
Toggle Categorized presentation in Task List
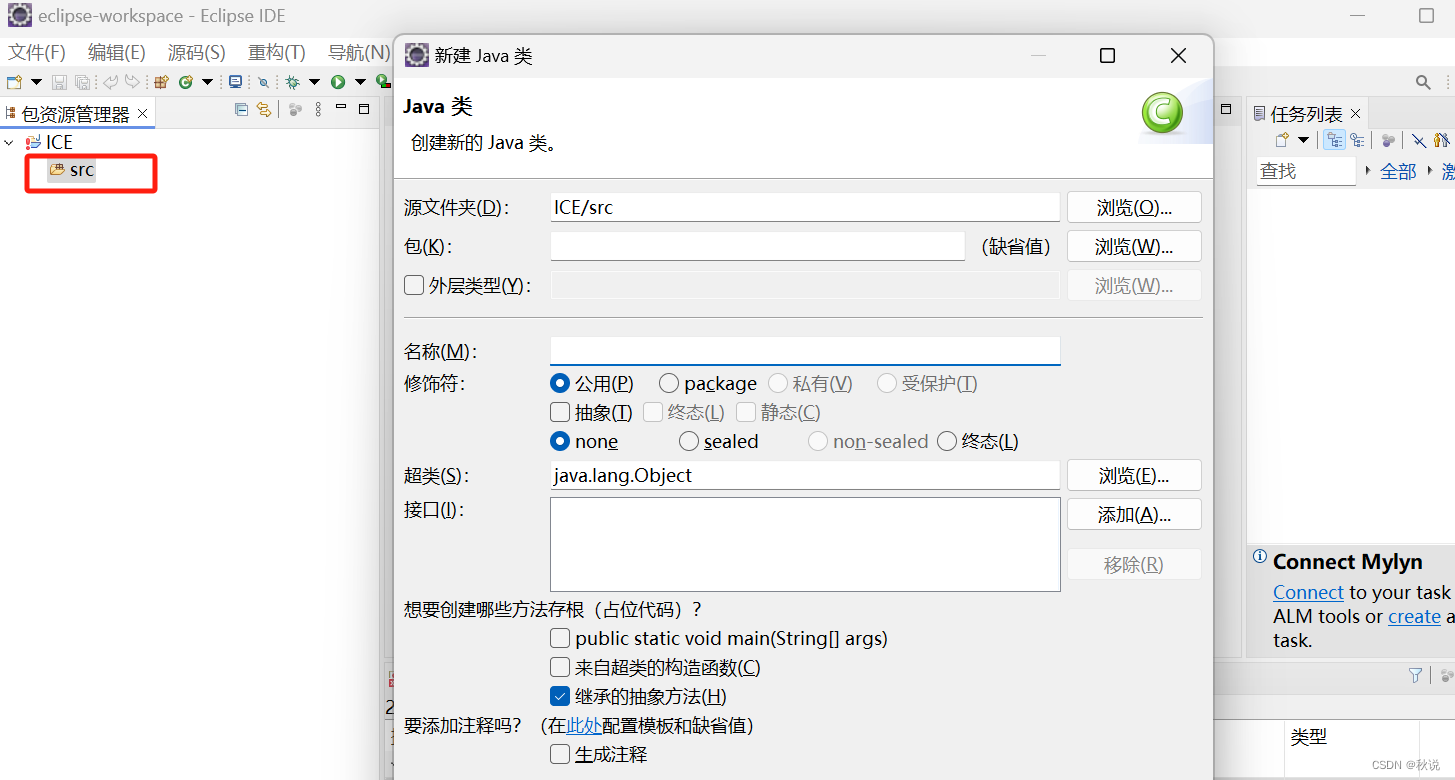1334,140
